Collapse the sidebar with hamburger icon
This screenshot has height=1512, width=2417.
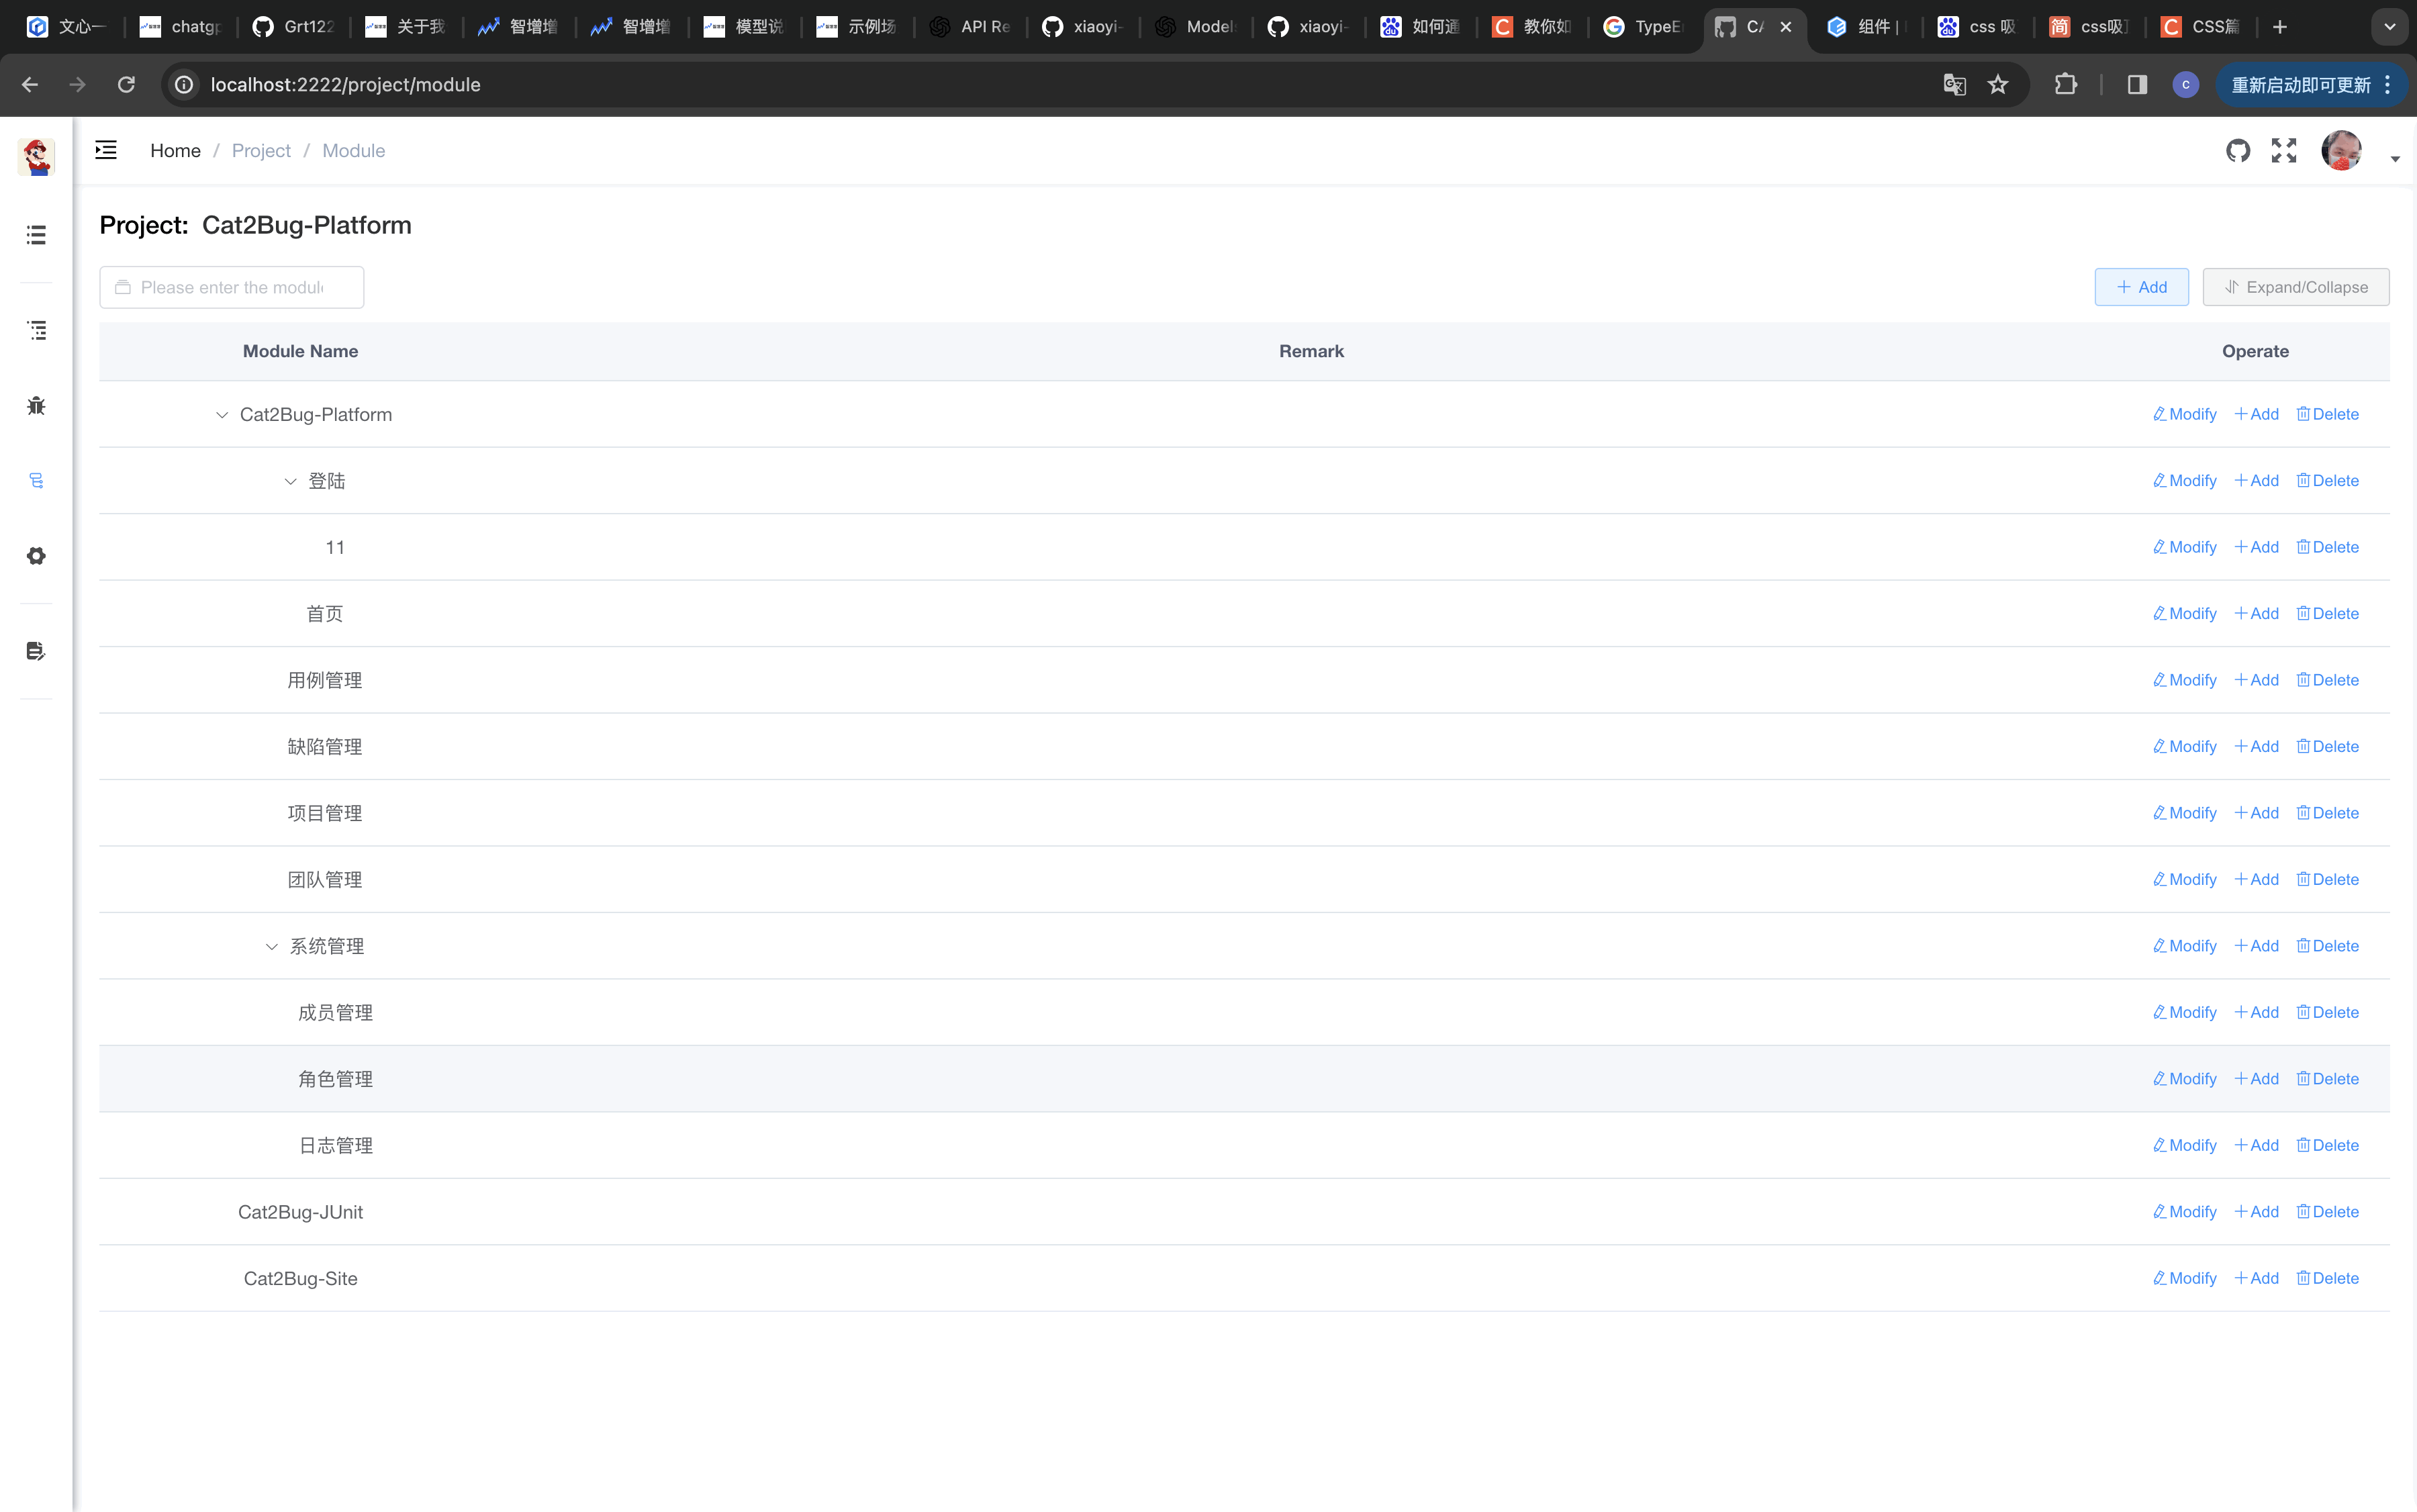click(x=106, y=150)
